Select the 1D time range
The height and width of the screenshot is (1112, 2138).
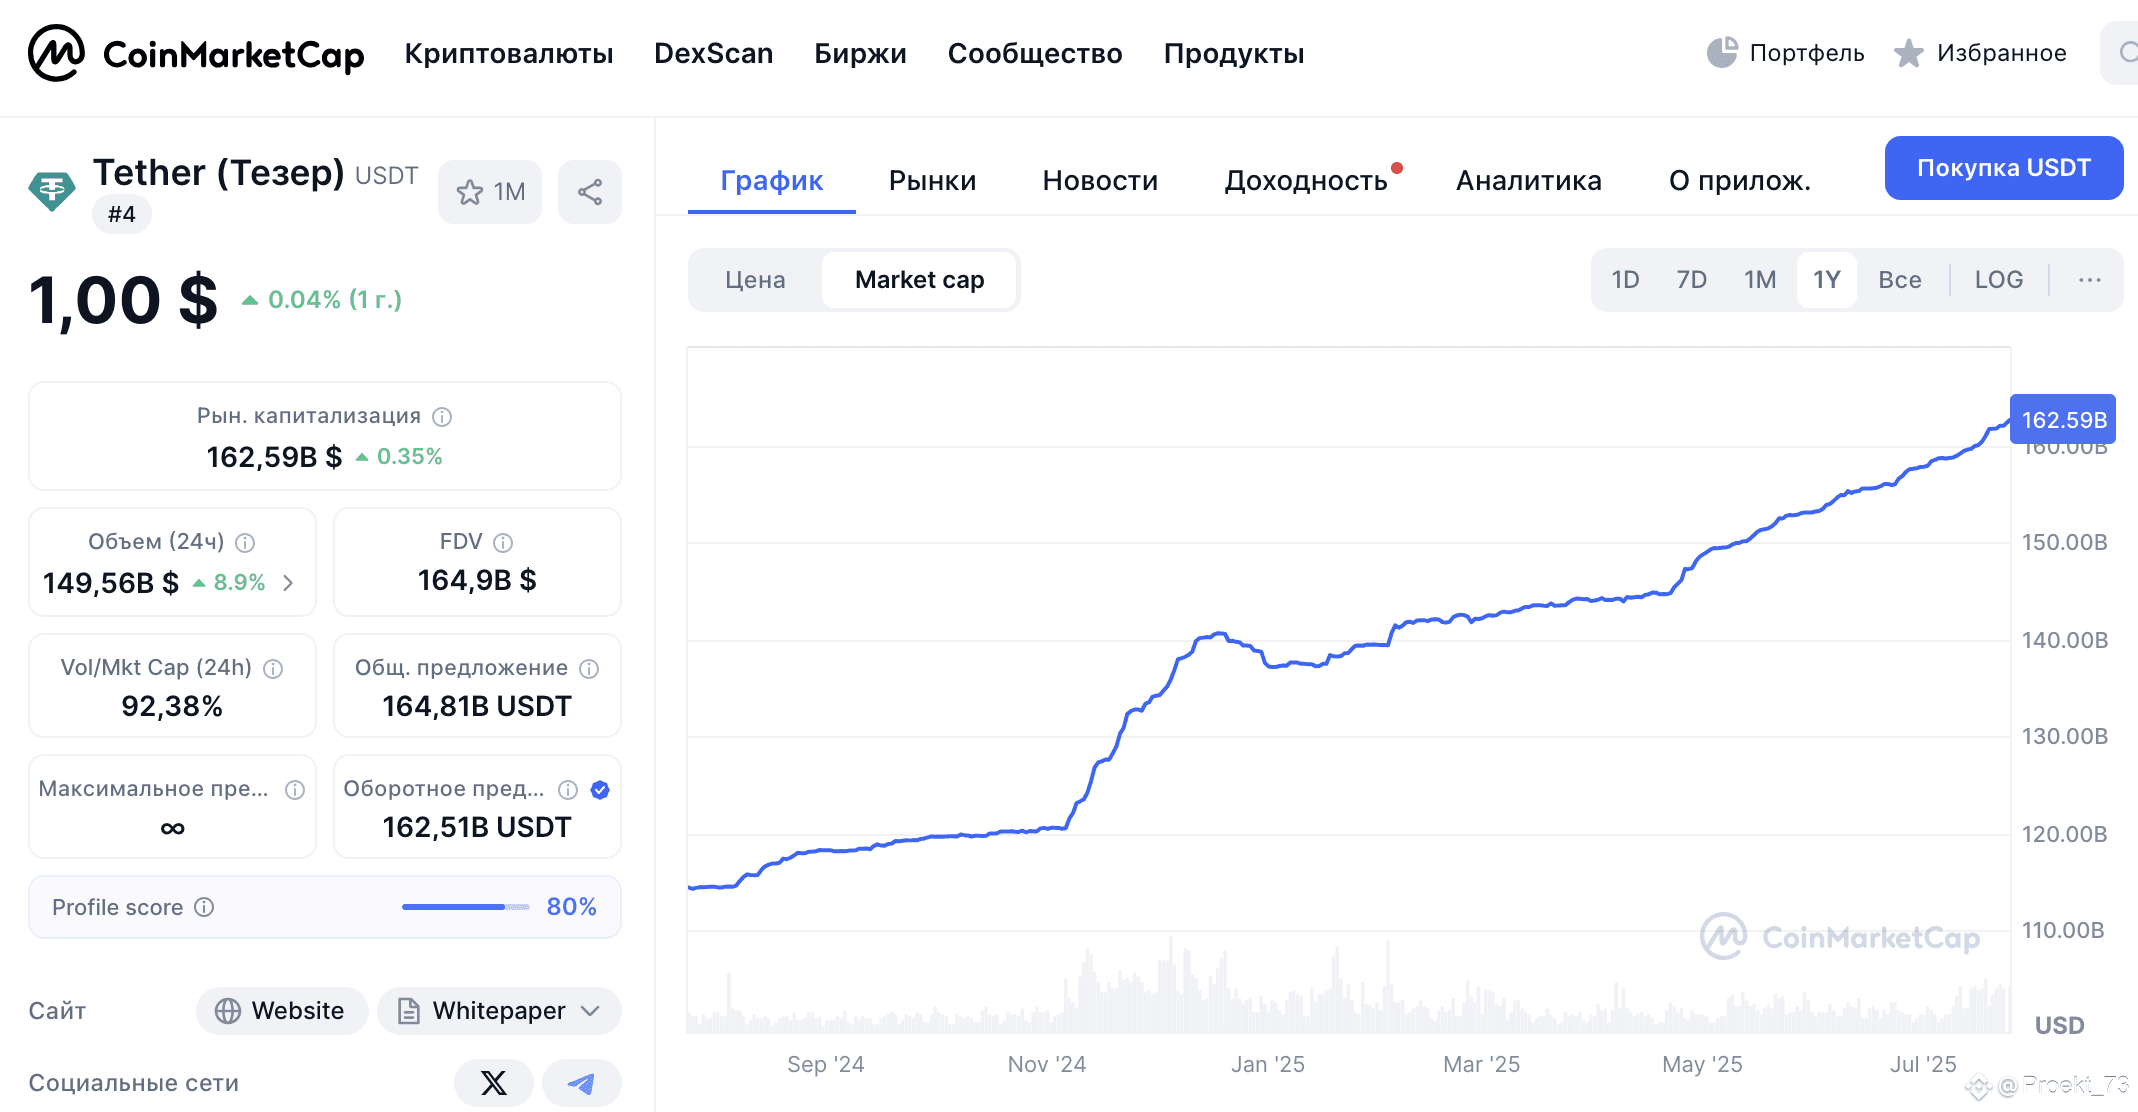click(x=1625, y=280)
